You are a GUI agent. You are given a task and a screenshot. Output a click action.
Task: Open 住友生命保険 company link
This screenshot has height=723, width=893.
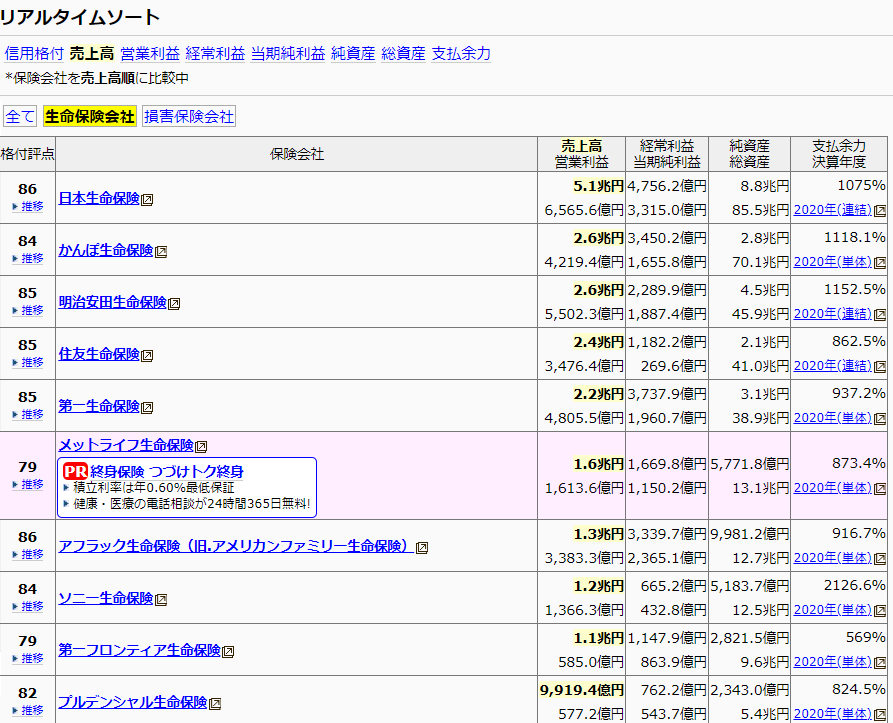coord(99,354)
